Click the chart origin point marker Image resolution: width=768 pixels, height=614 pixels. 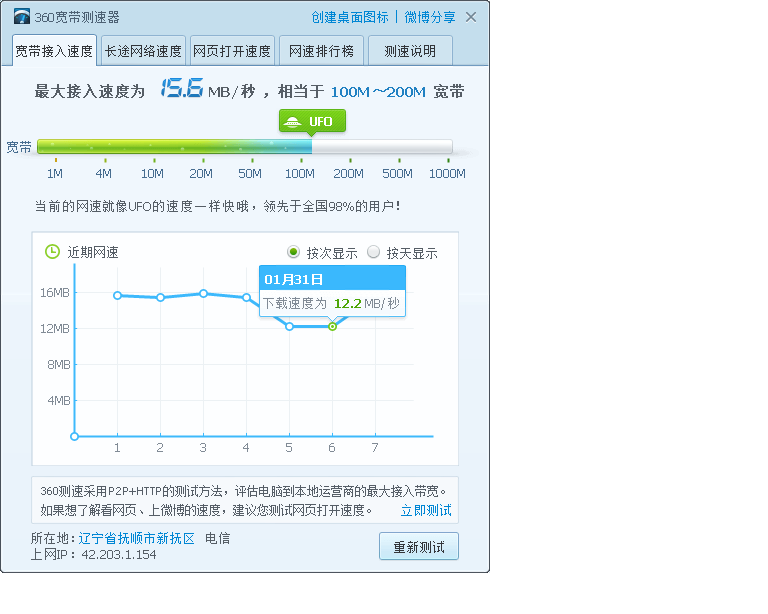click(74, 436)
